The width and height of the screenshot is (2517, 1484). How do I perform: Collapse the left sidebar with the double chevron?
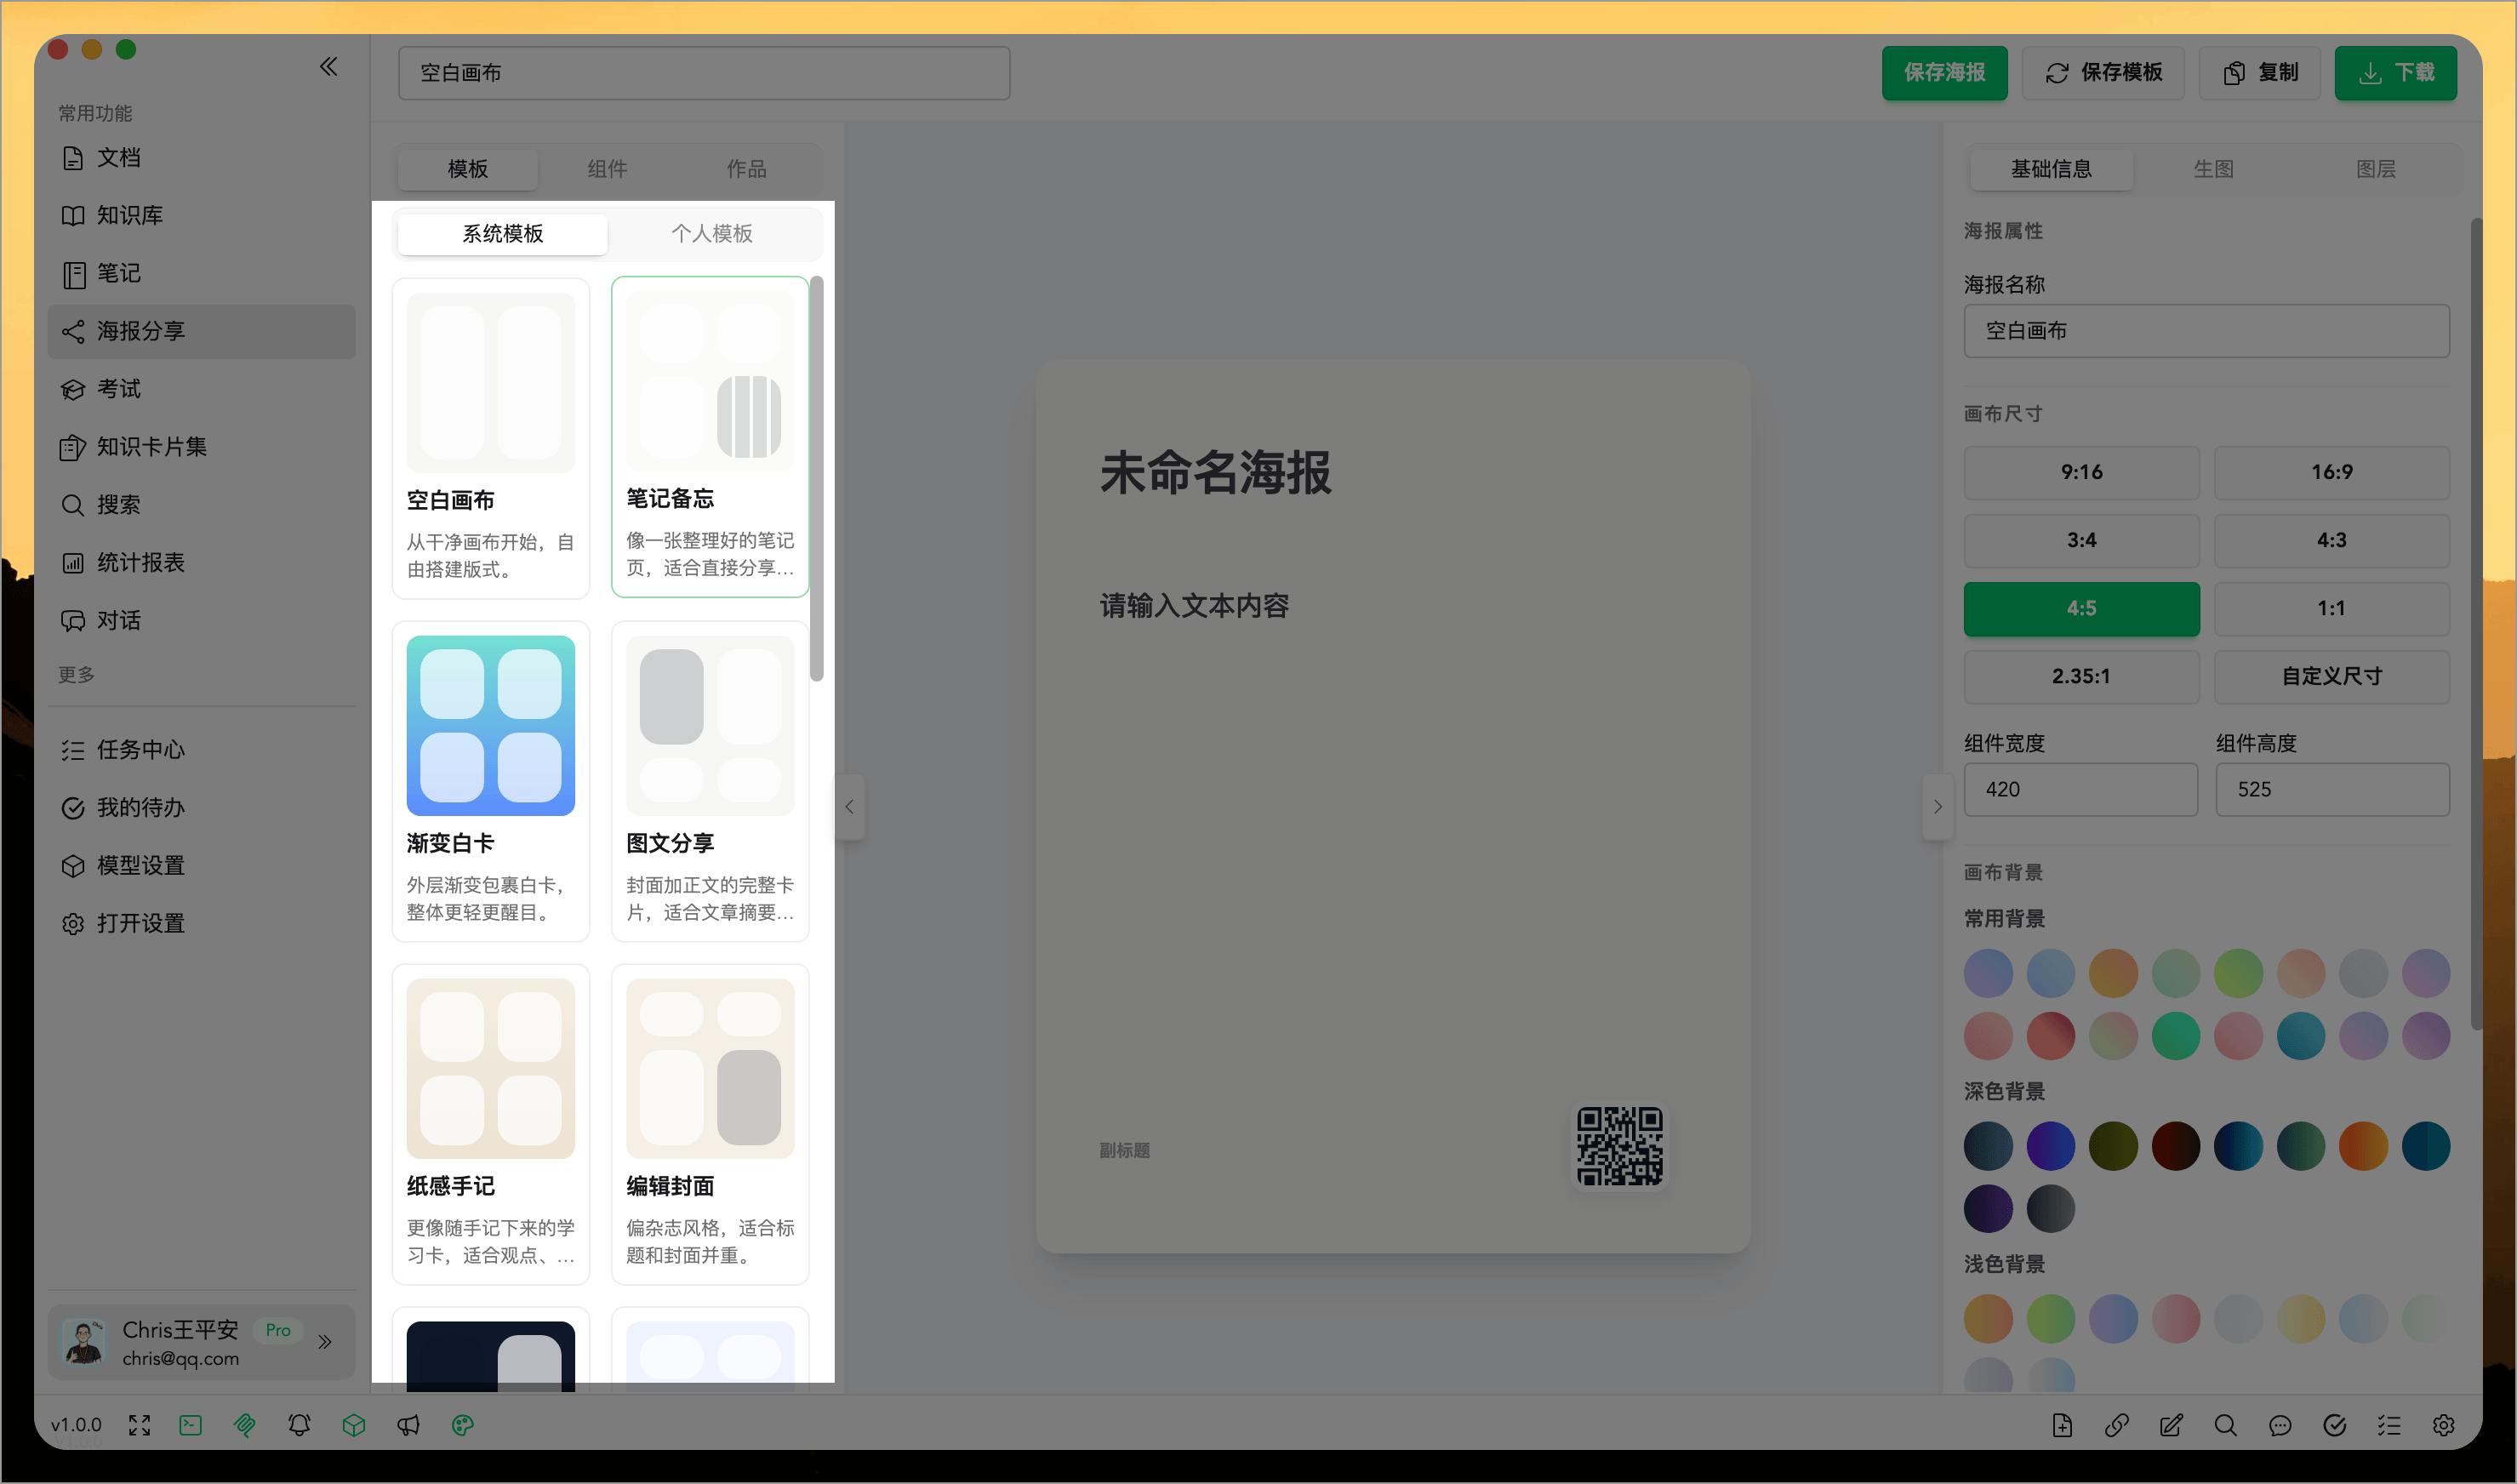click(x=328, y=66)
